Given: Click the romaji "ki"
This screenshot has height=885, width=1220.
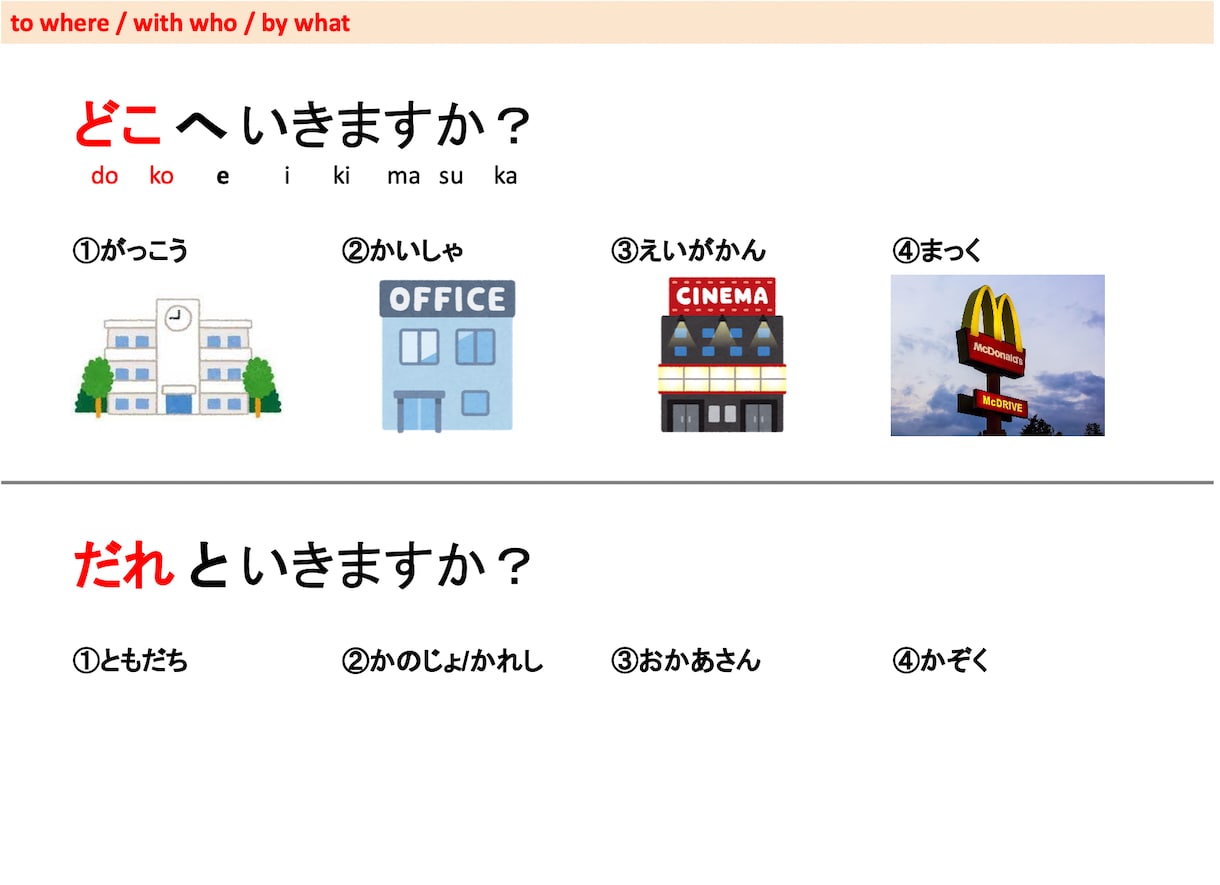Looking at the screenshot, I should click(x=342, y=176).
